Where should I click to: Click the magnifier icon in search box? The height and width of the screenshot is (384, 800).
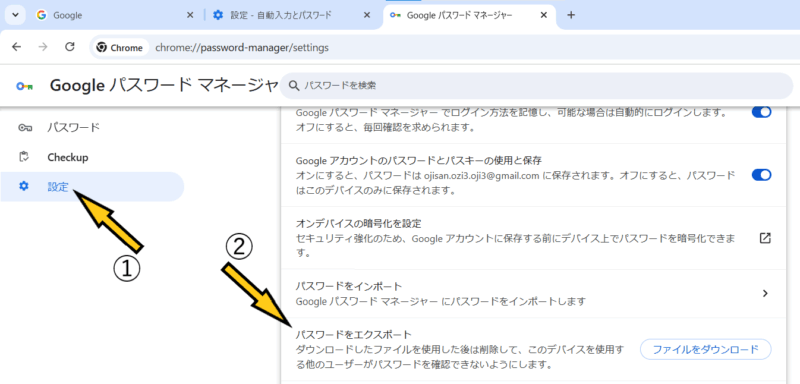pyautogui.click(x=293, y=86)
